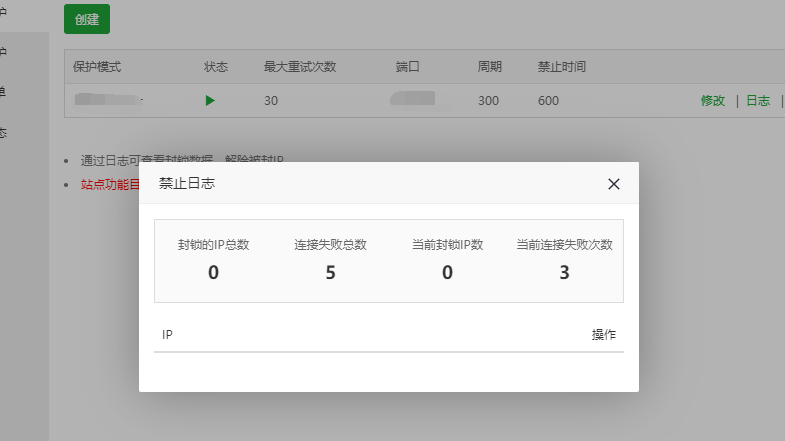Select the 周期 column header

(x=489, y=67)
